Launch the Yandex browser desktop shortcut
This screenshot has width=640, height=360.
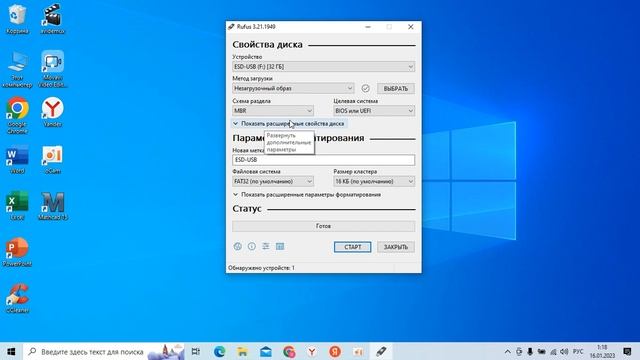click(x=53, y=112)
